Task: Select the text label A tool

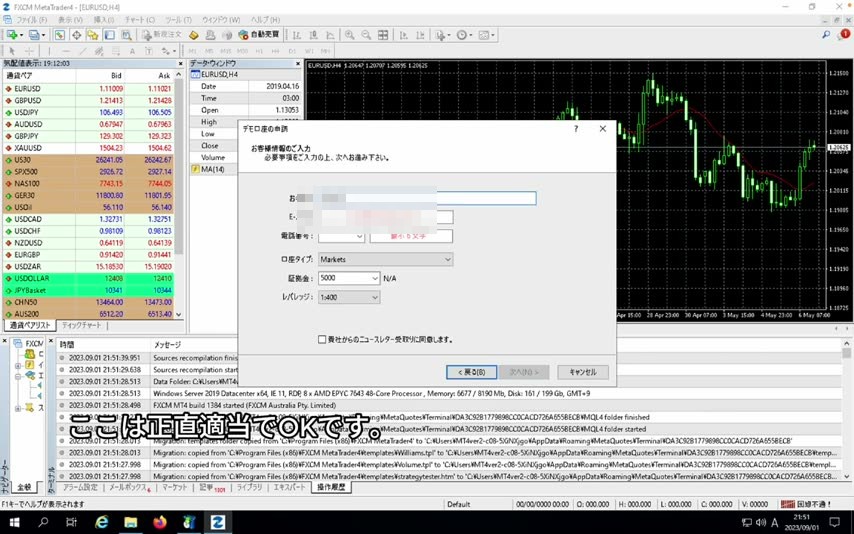Action: (132, 51)
